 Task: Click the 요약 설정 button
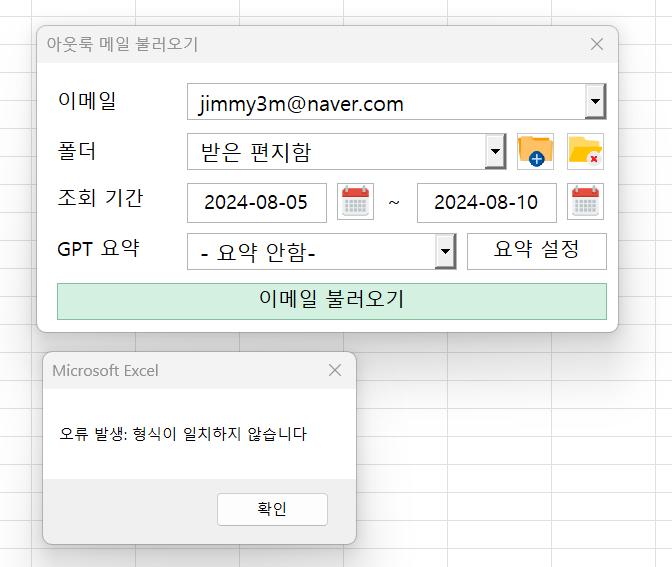(x=537, y=252)
